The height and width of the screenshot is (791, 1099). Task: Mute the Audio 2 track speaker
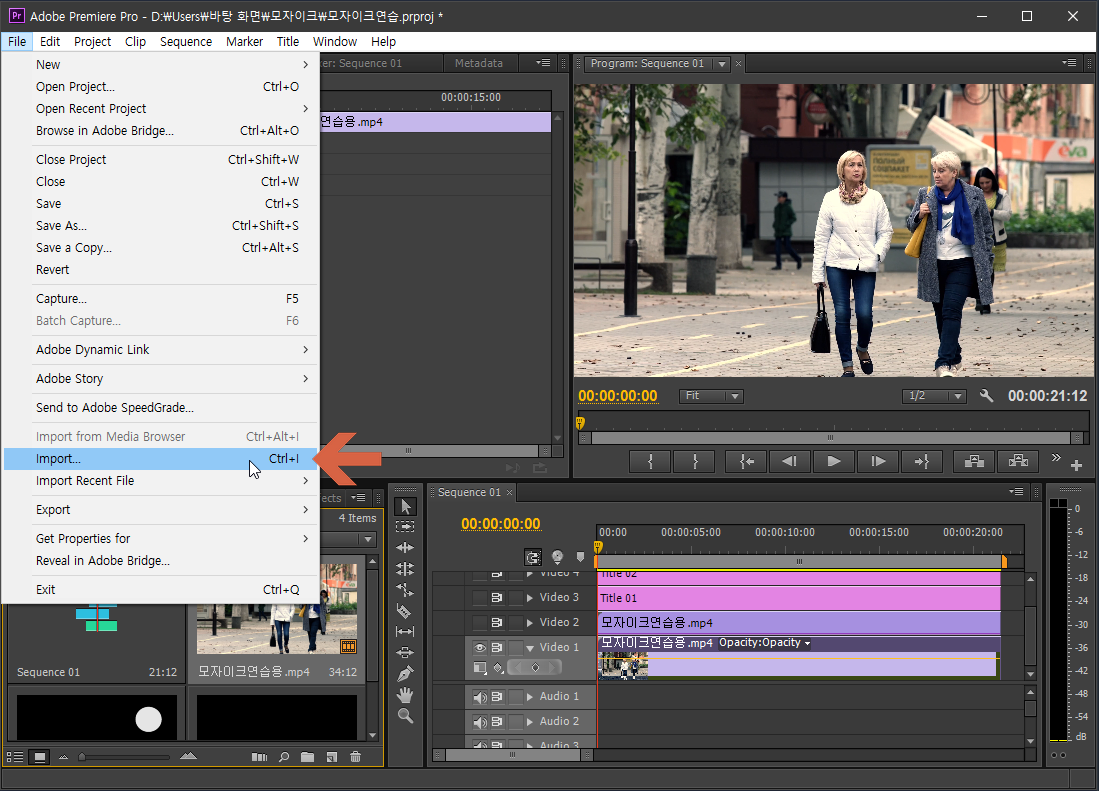pos(480,722)
